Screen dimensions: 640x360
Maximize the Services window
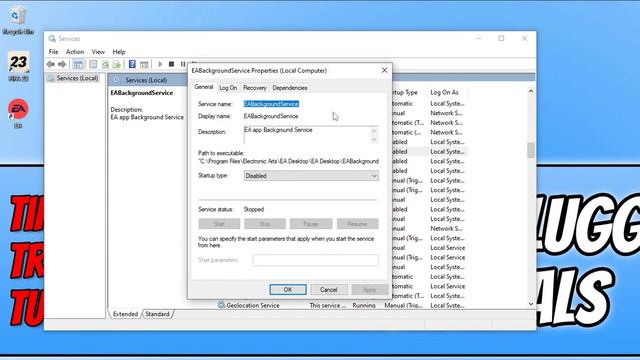coord(501,38)
